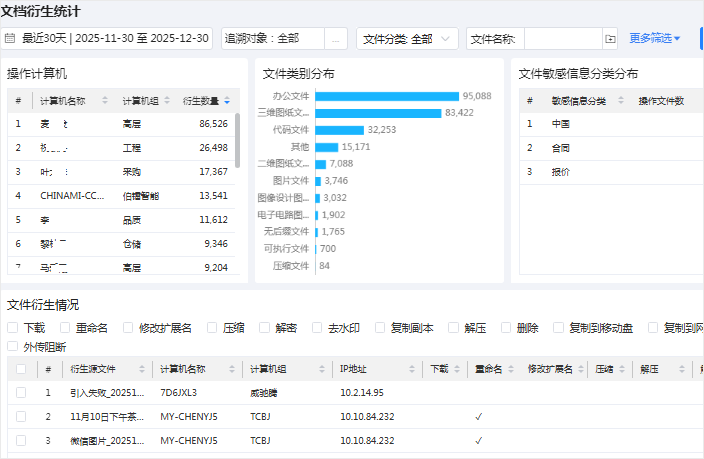Select all rows via header checkbox
Viewport: 704px width, 459px height.
(21, 369)
